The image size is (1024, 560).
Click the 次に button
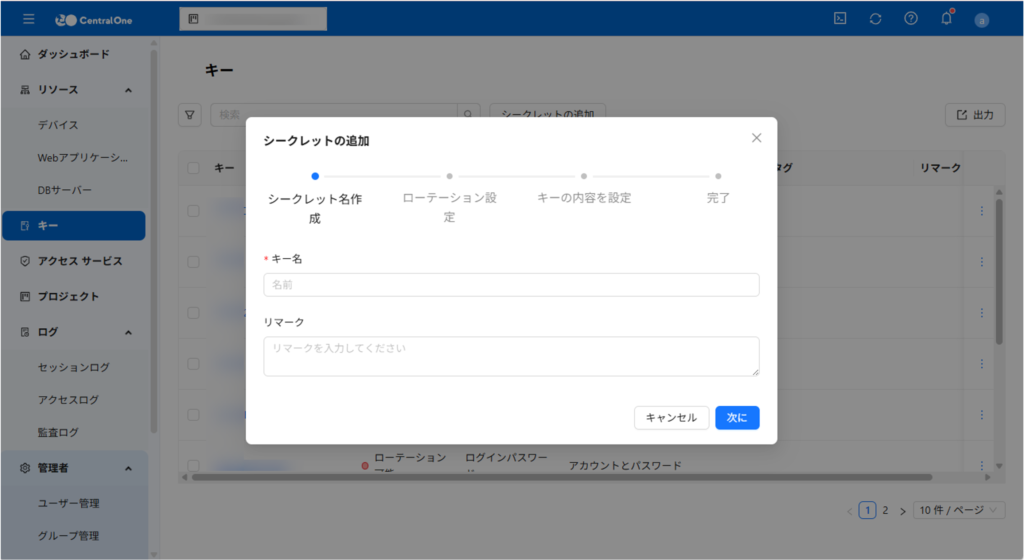[737, 418]
